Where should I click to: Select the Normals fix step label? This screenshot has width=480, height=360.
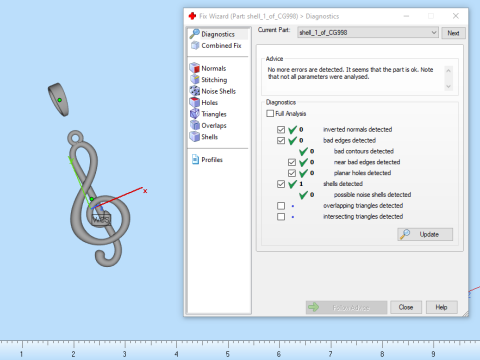coord(214,68)
